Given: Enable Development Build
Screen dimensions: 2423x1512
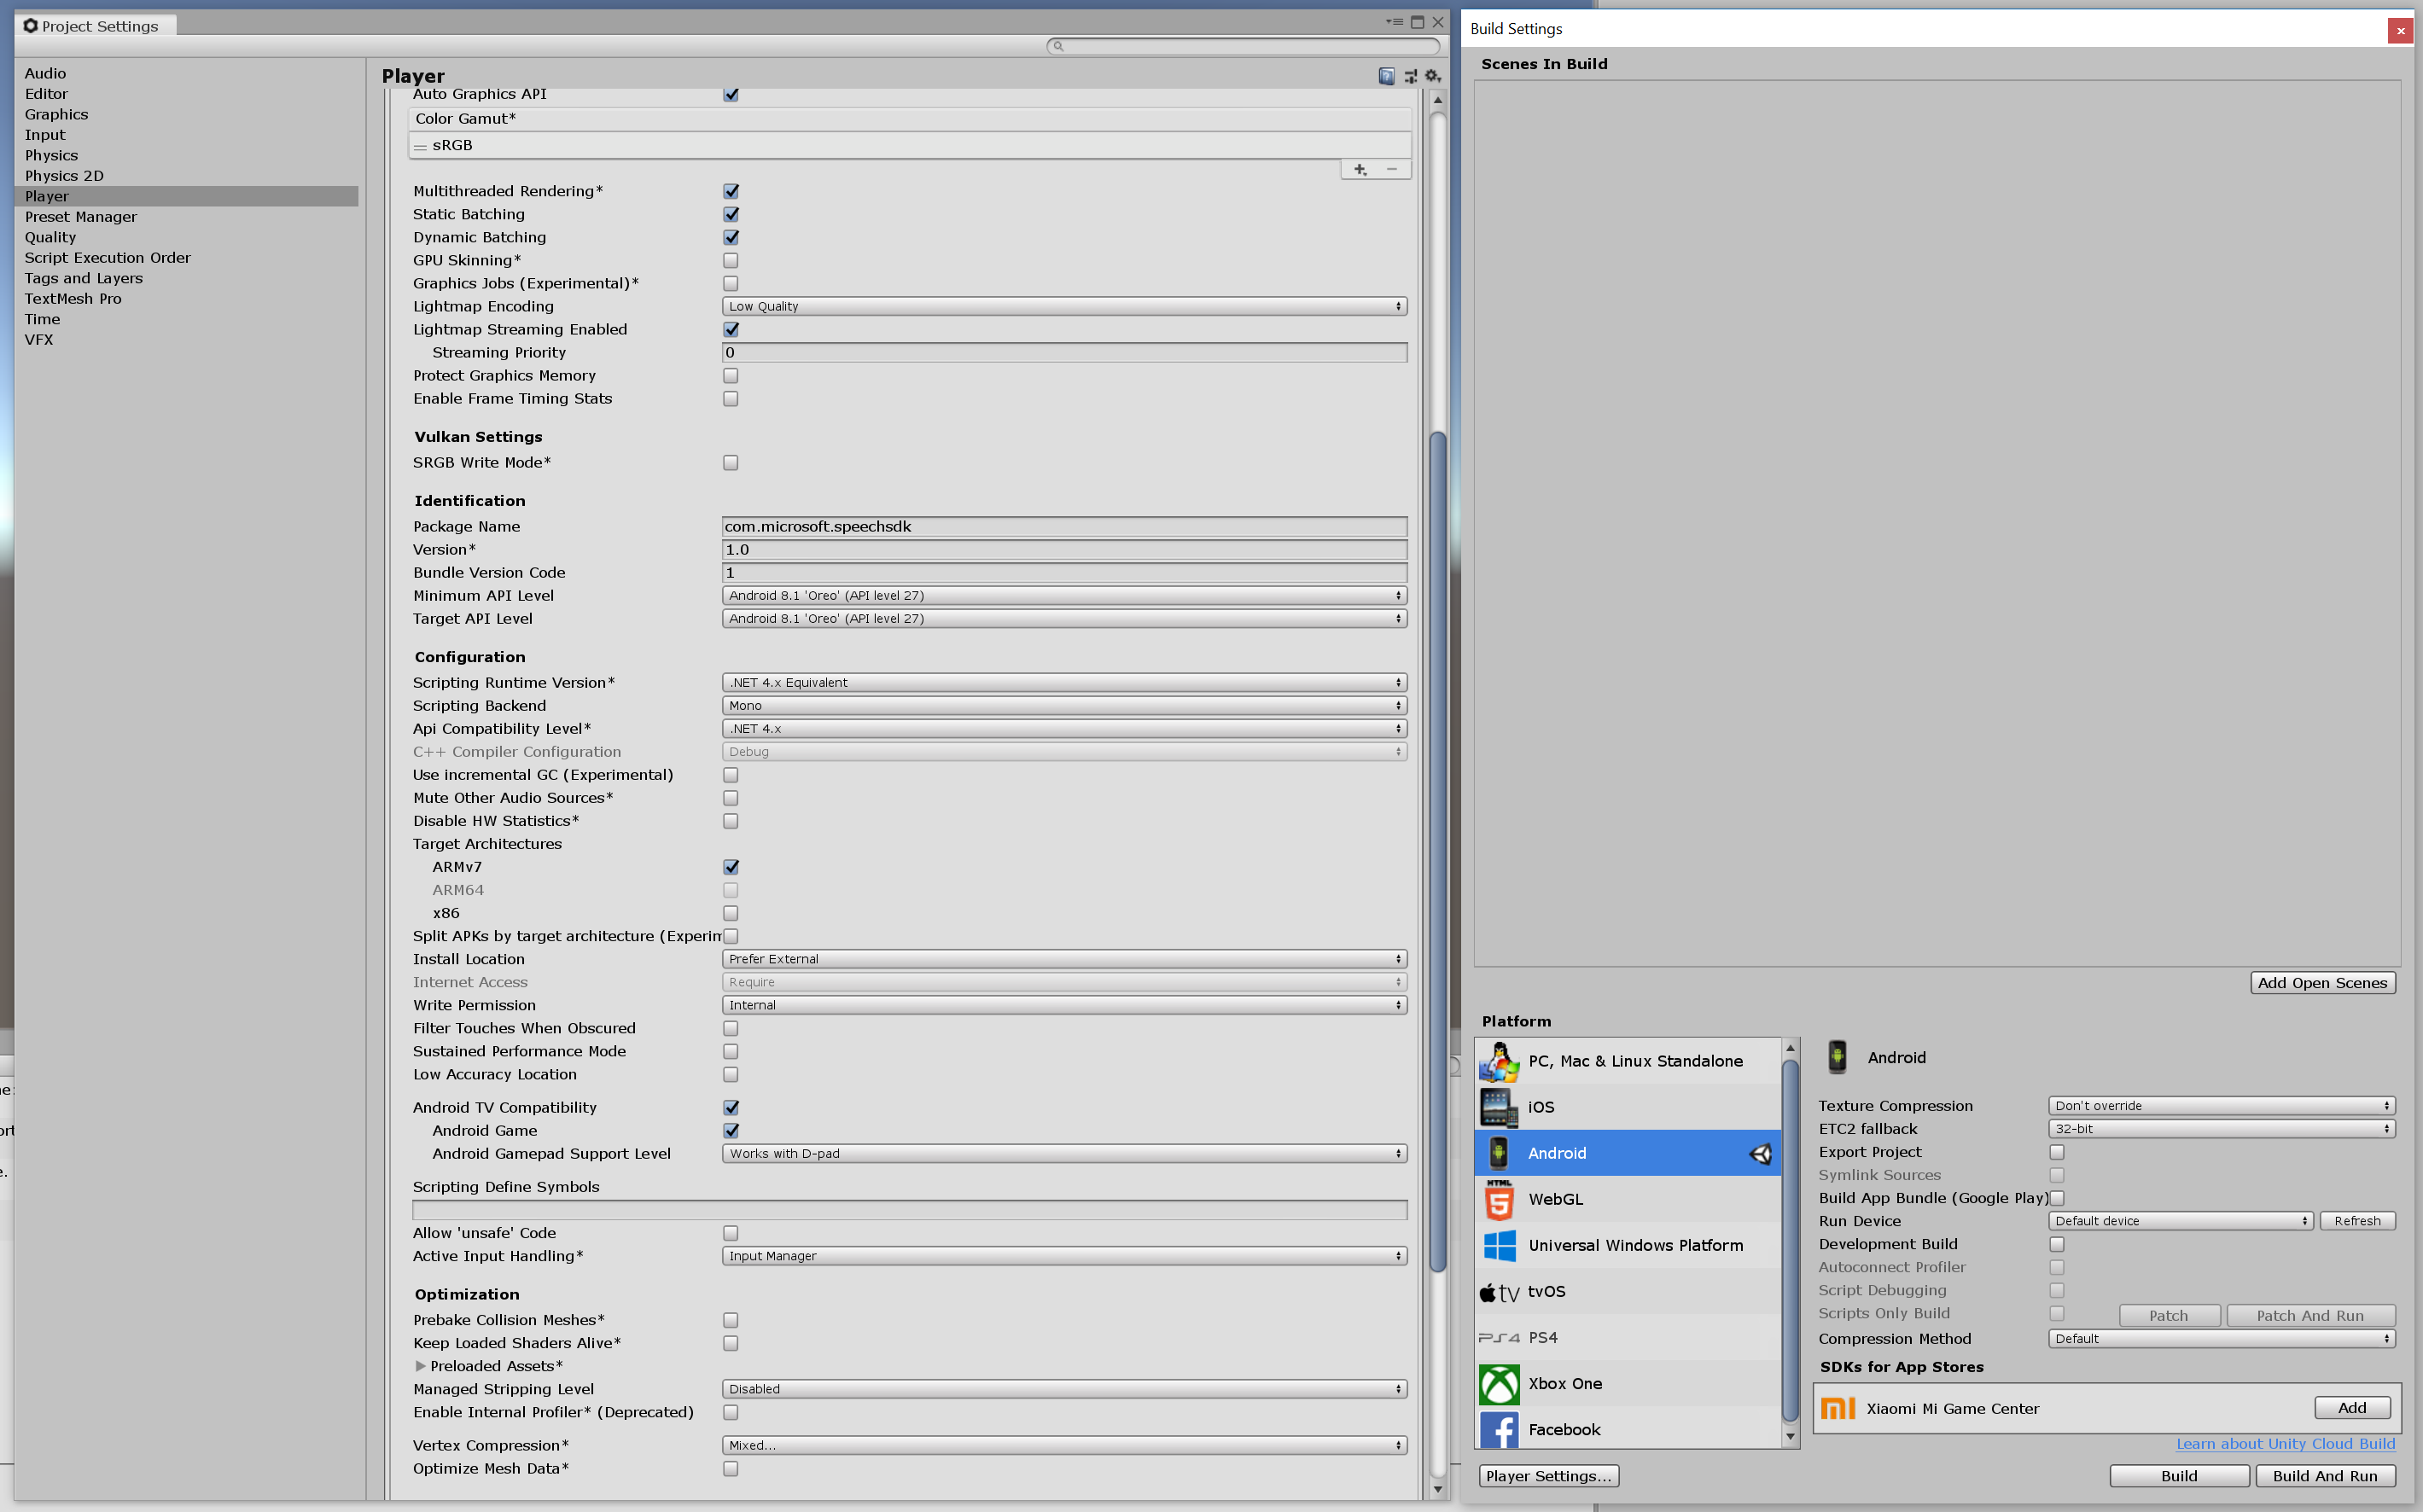Looking at the screenshot, I should [2057, 1244].
